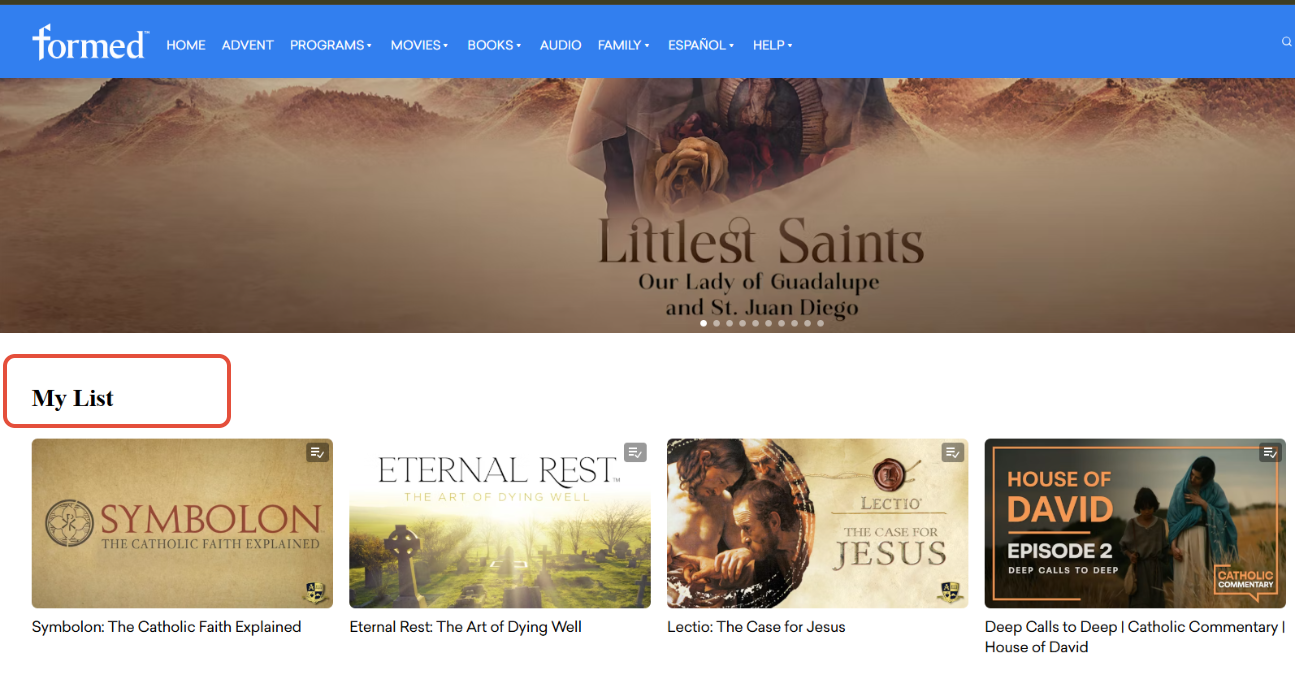Expand the MOVIES dropdown menu
1295x679 pixels.
point(419,45)
